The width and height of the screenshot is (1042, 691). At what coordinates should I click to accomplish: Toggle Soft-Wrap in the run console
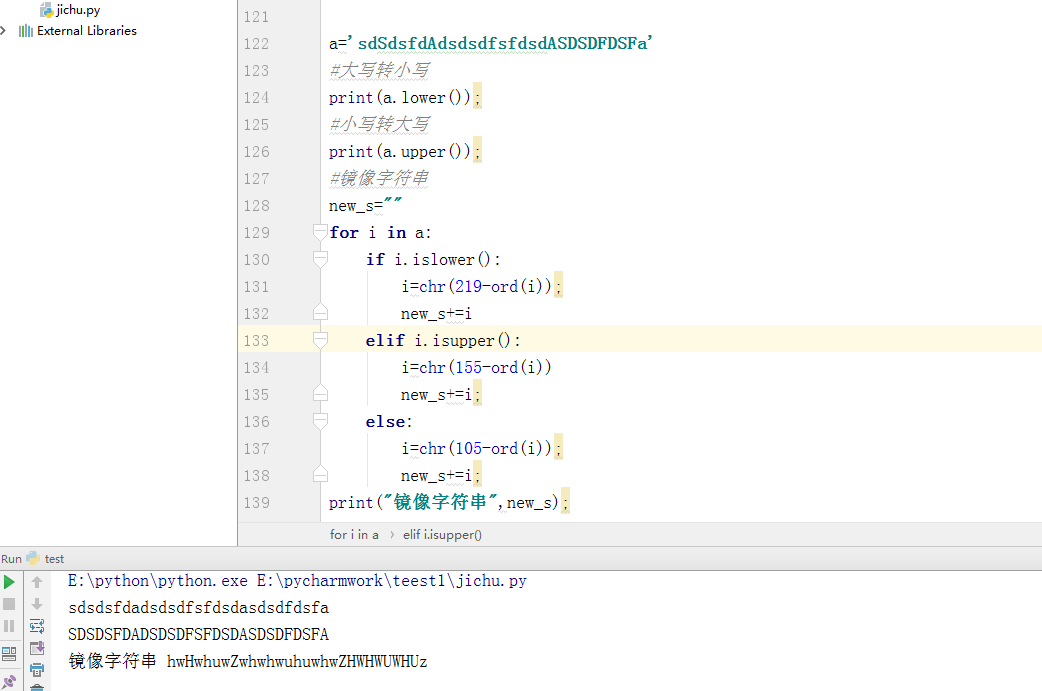37,626
